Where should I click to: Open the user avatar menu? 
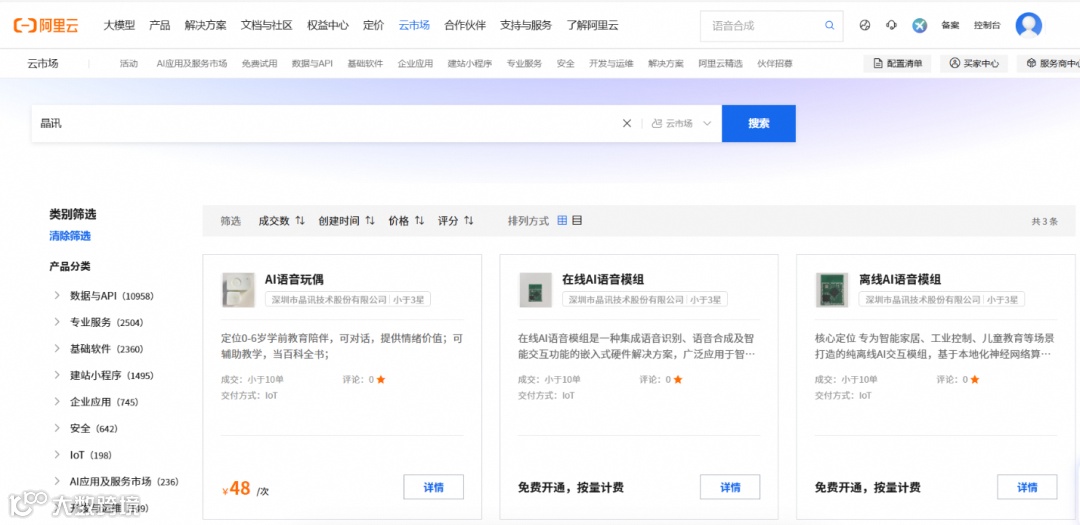[1028, 25]
